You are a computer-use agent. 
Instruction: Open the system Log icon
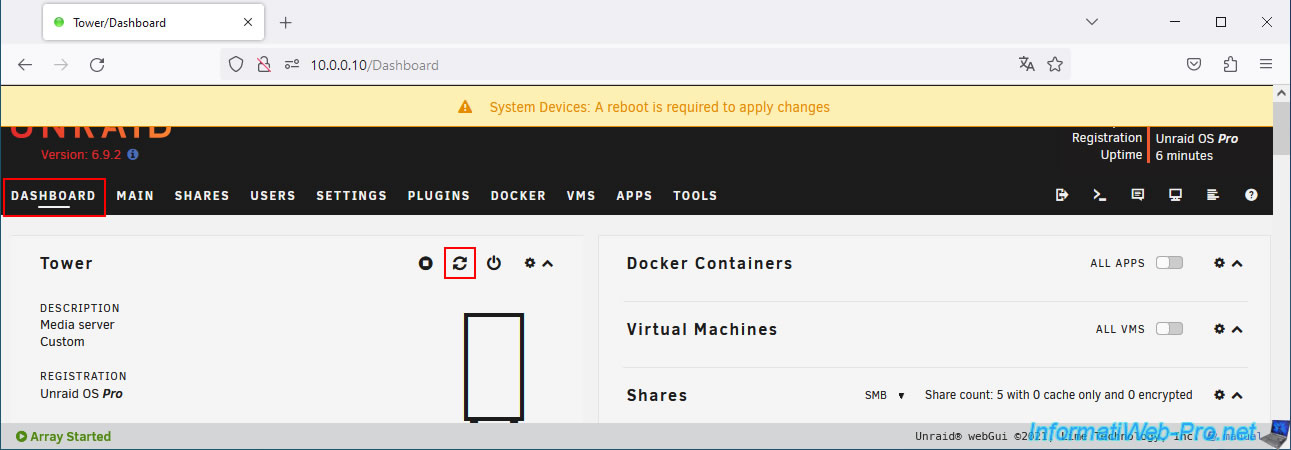1213,196
